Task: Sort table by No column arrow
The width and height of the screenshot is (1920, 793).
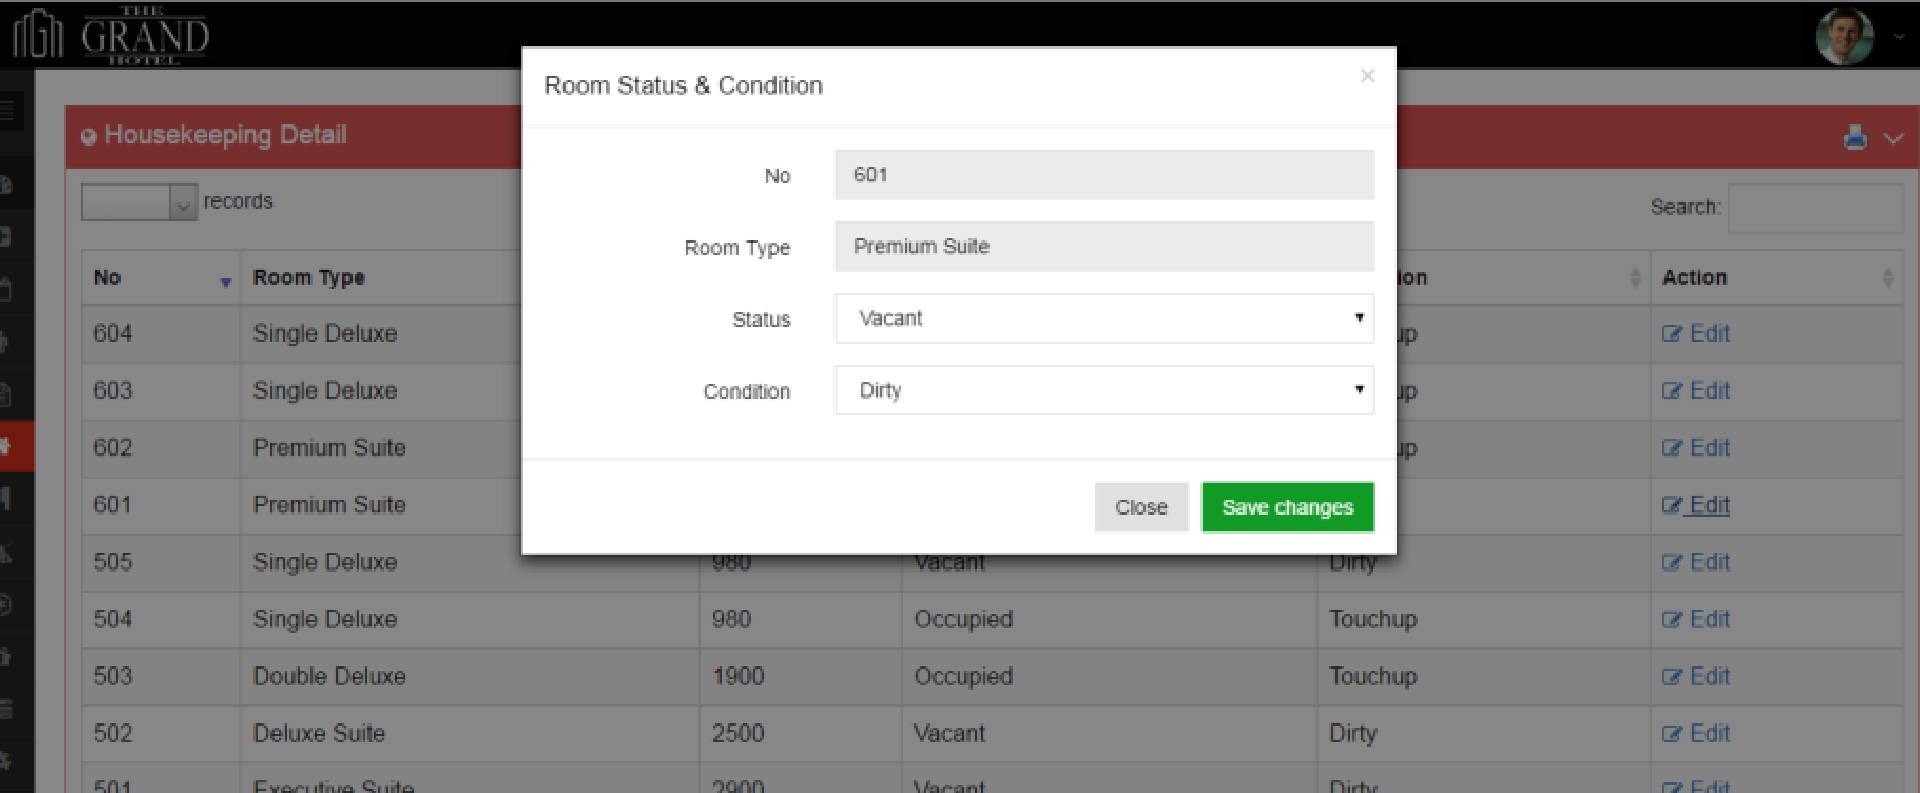Action: [225, 282]
